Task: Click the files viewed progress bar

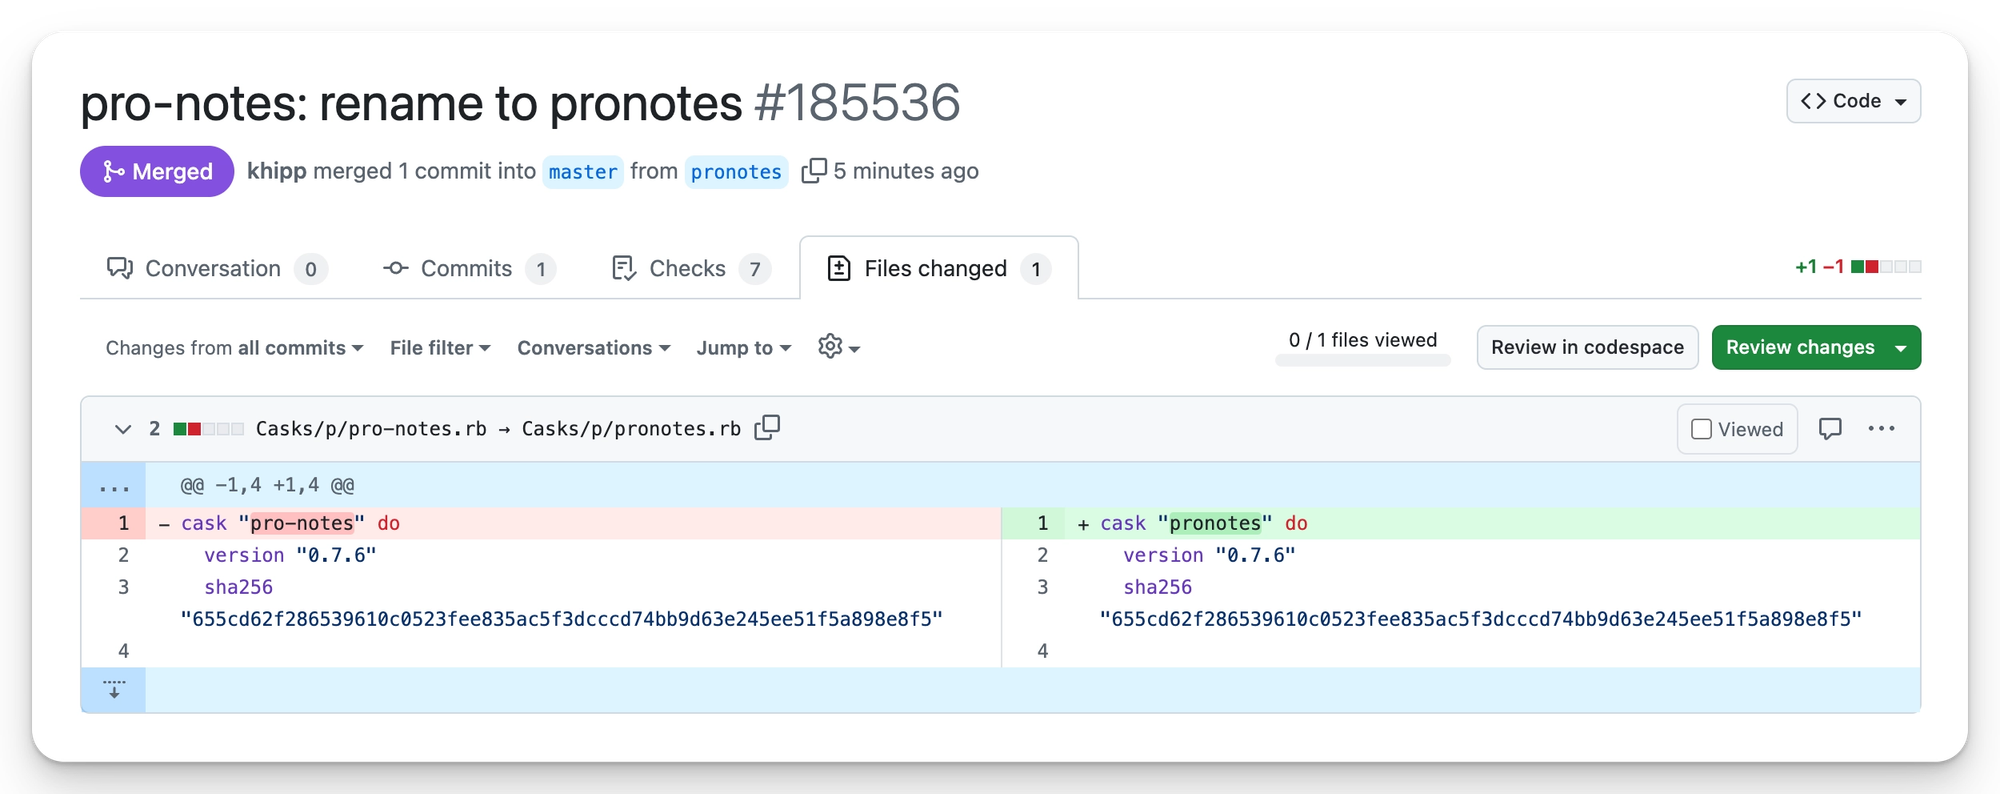Action: tap(1362, 361)
